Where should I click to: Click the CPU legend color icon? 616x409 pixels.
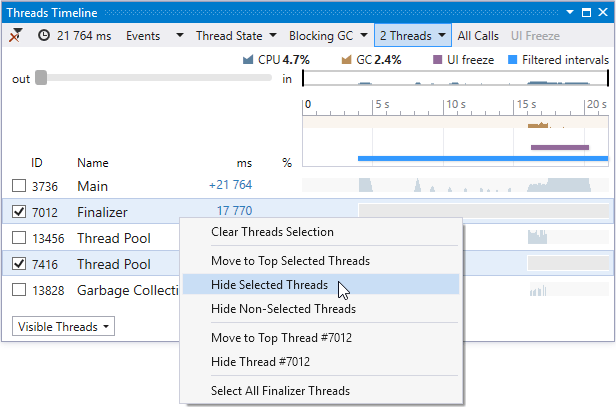click(249, 60)
